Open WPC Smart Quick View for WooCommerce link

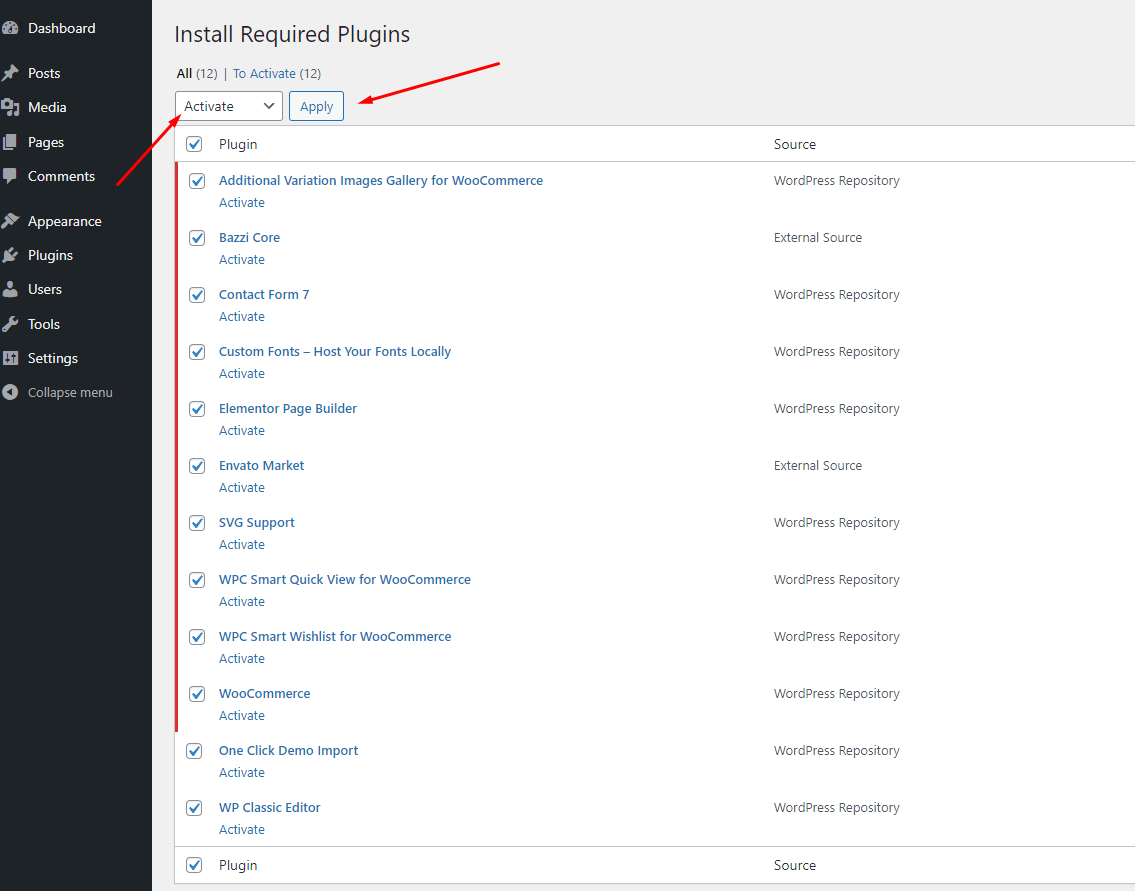[345, 579]
